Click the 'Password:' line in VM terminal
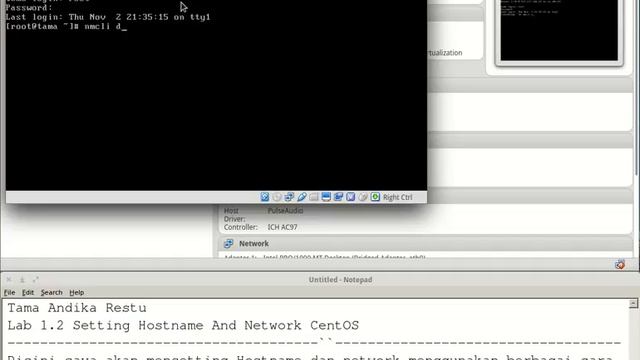 tap(29, 8)
